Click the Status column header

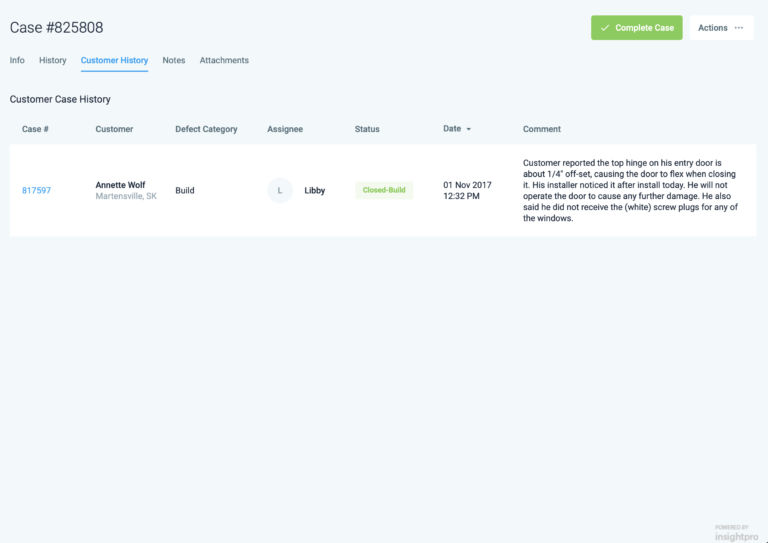368,129
